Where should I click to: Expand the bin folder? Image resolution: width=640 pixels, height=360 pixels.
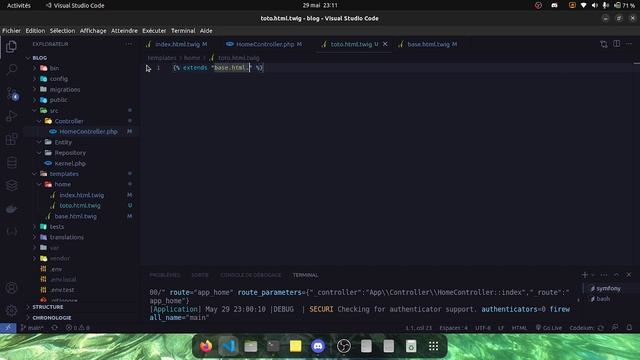click(x=54, y=68)
